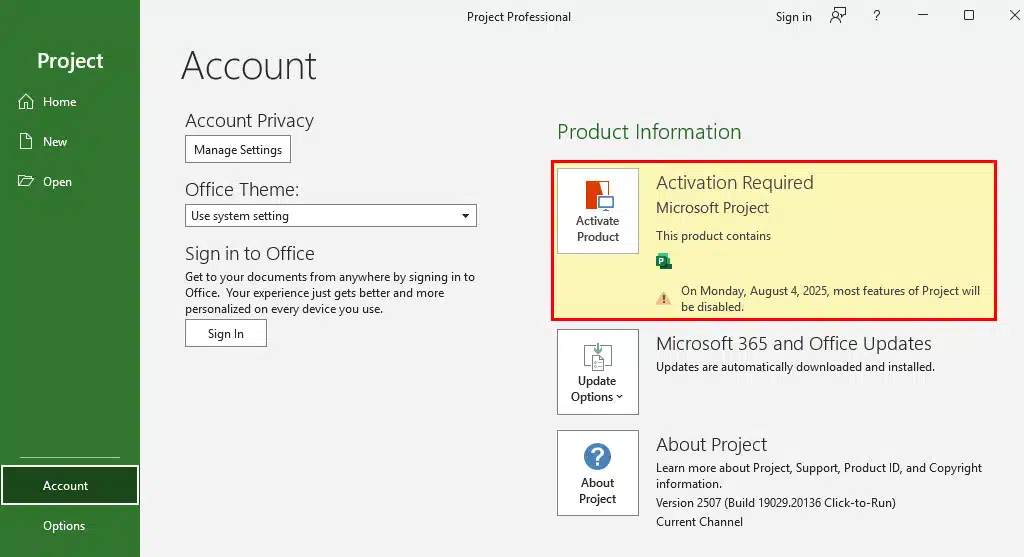Click the warning triangle icon
This screenshot has height=557, width=1024.
click(x=664, y=298)
